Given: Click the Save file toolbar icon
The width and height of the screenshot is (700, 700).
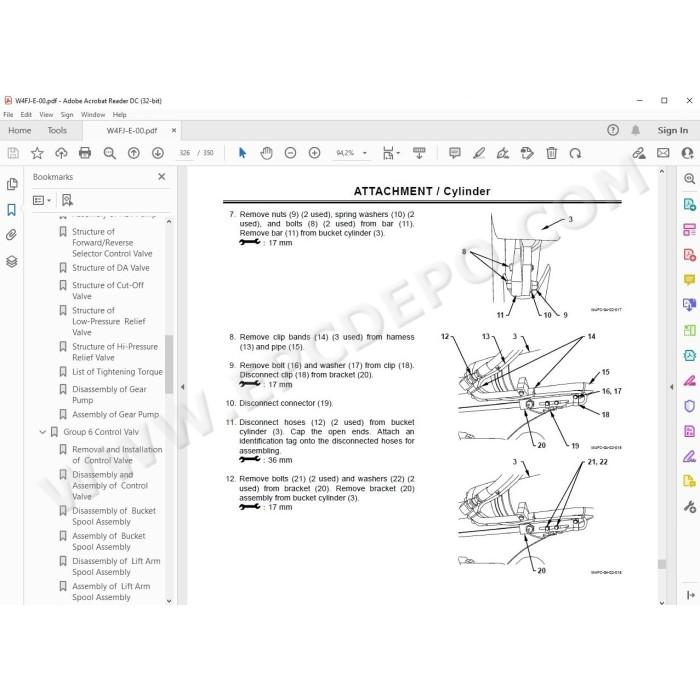Looking at the screenshot, I should (x=13, y=153).
